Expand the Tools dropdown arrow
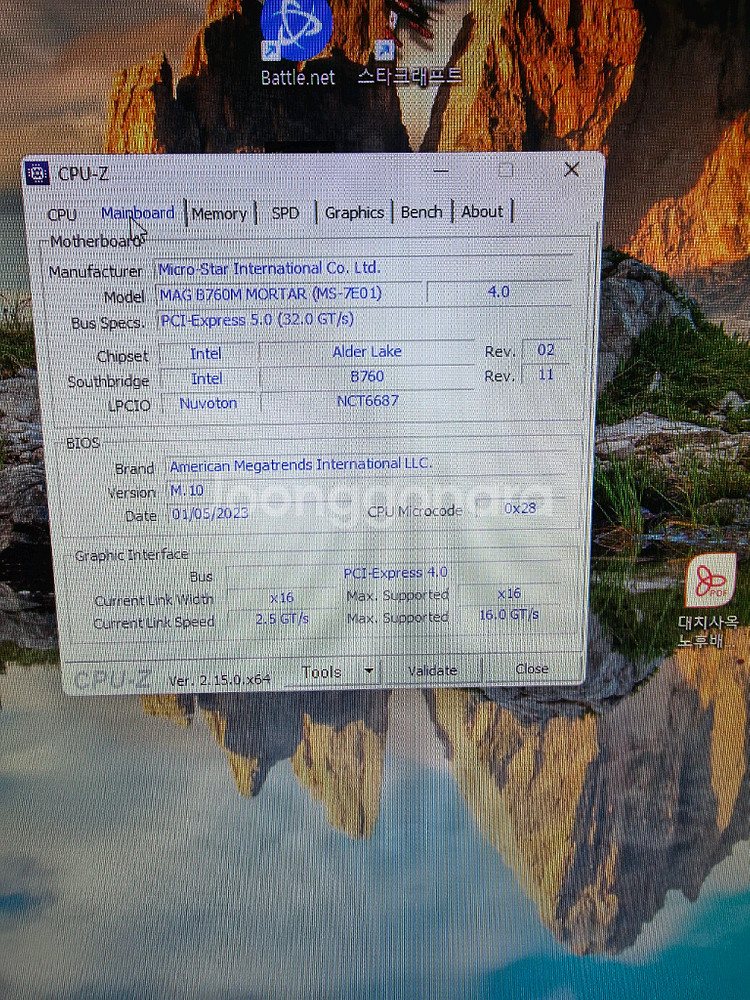 click(368, 671)
